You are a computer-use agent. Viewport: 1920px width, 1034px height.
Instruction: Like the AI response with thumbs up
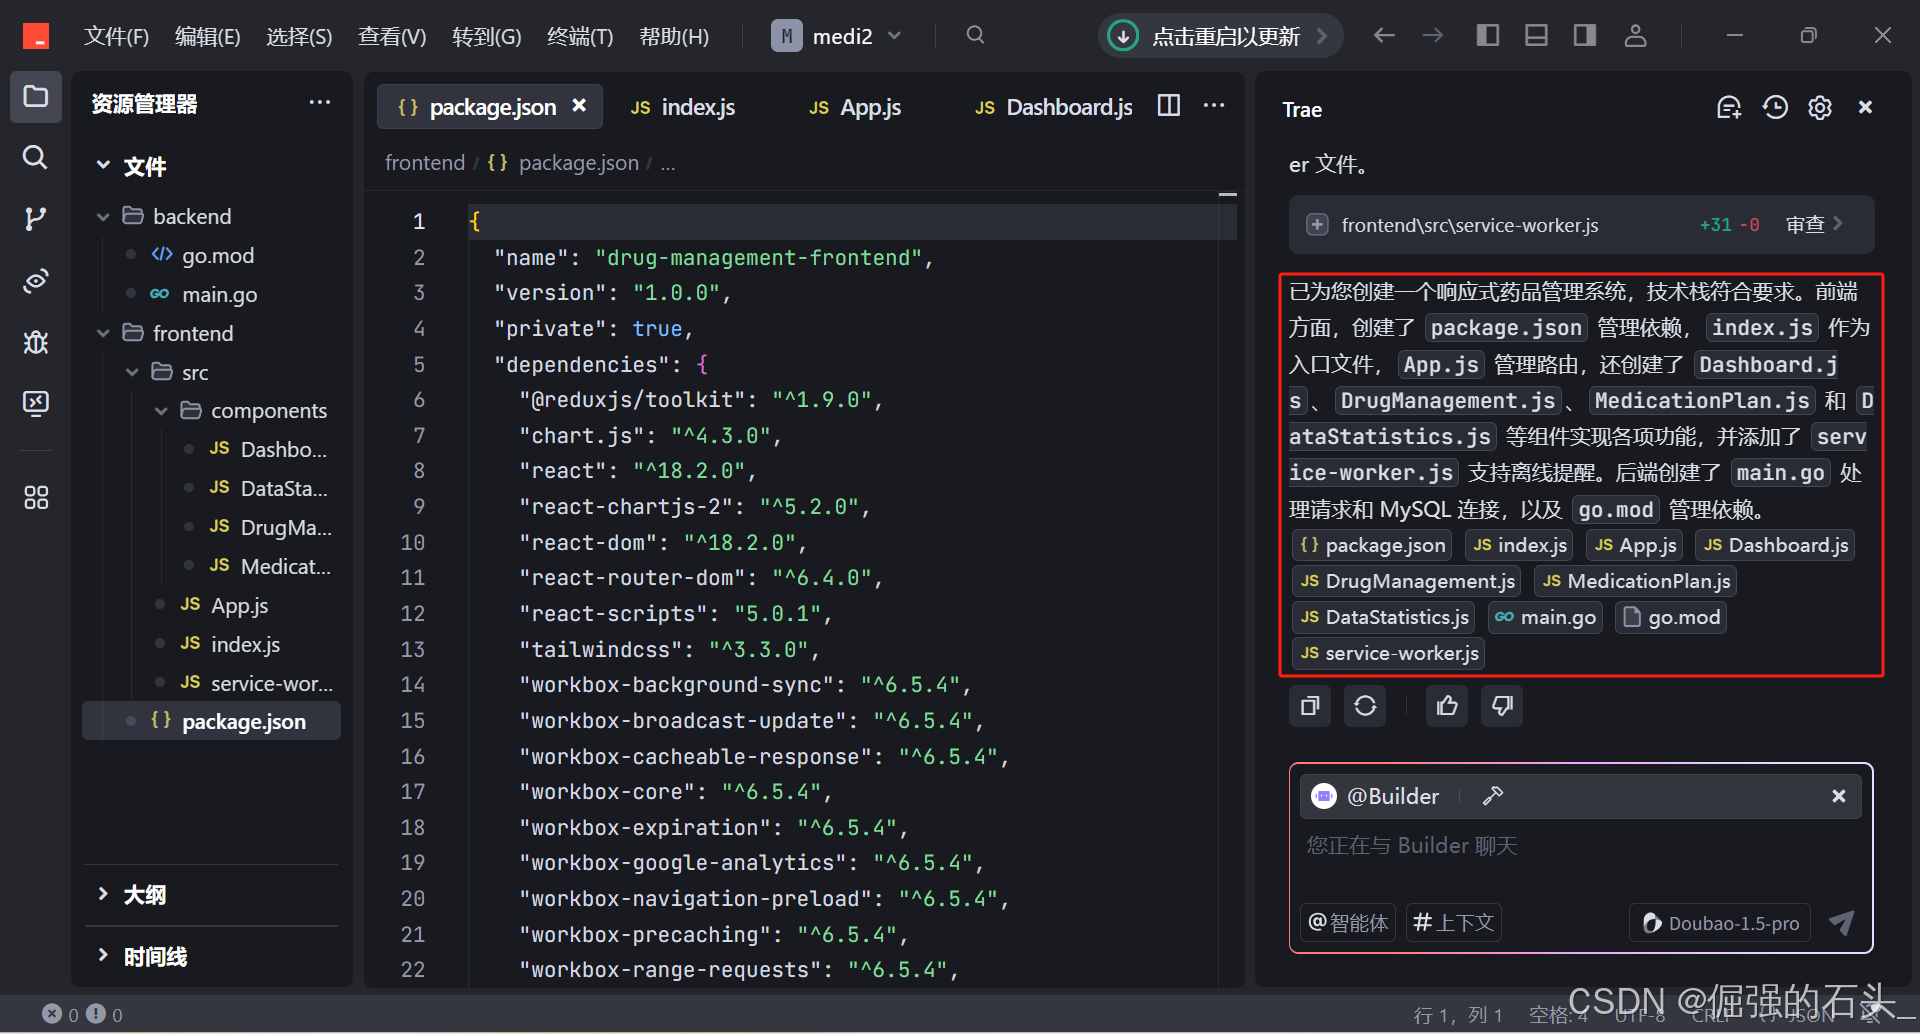[1447, 707]
